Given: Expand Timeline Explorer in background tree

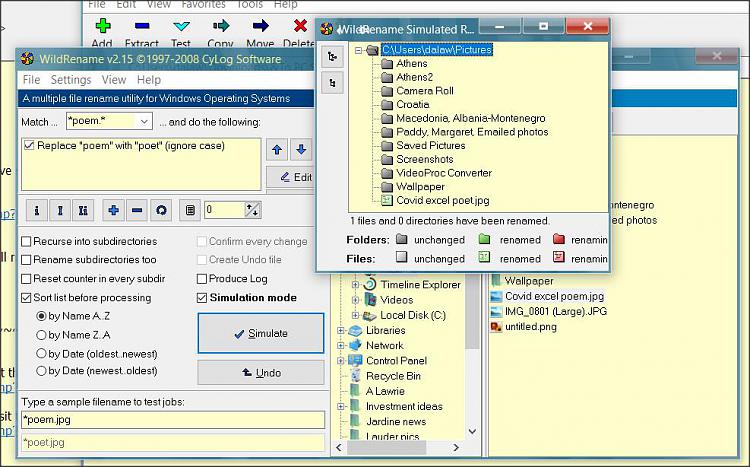Looking at the screenshot, I should [x=355, y=285].
